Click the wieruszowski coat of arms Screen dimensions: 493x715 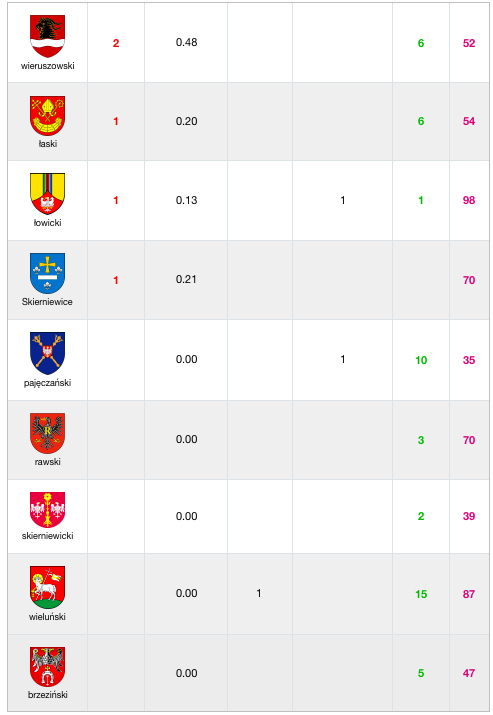[x=47, y=36]
